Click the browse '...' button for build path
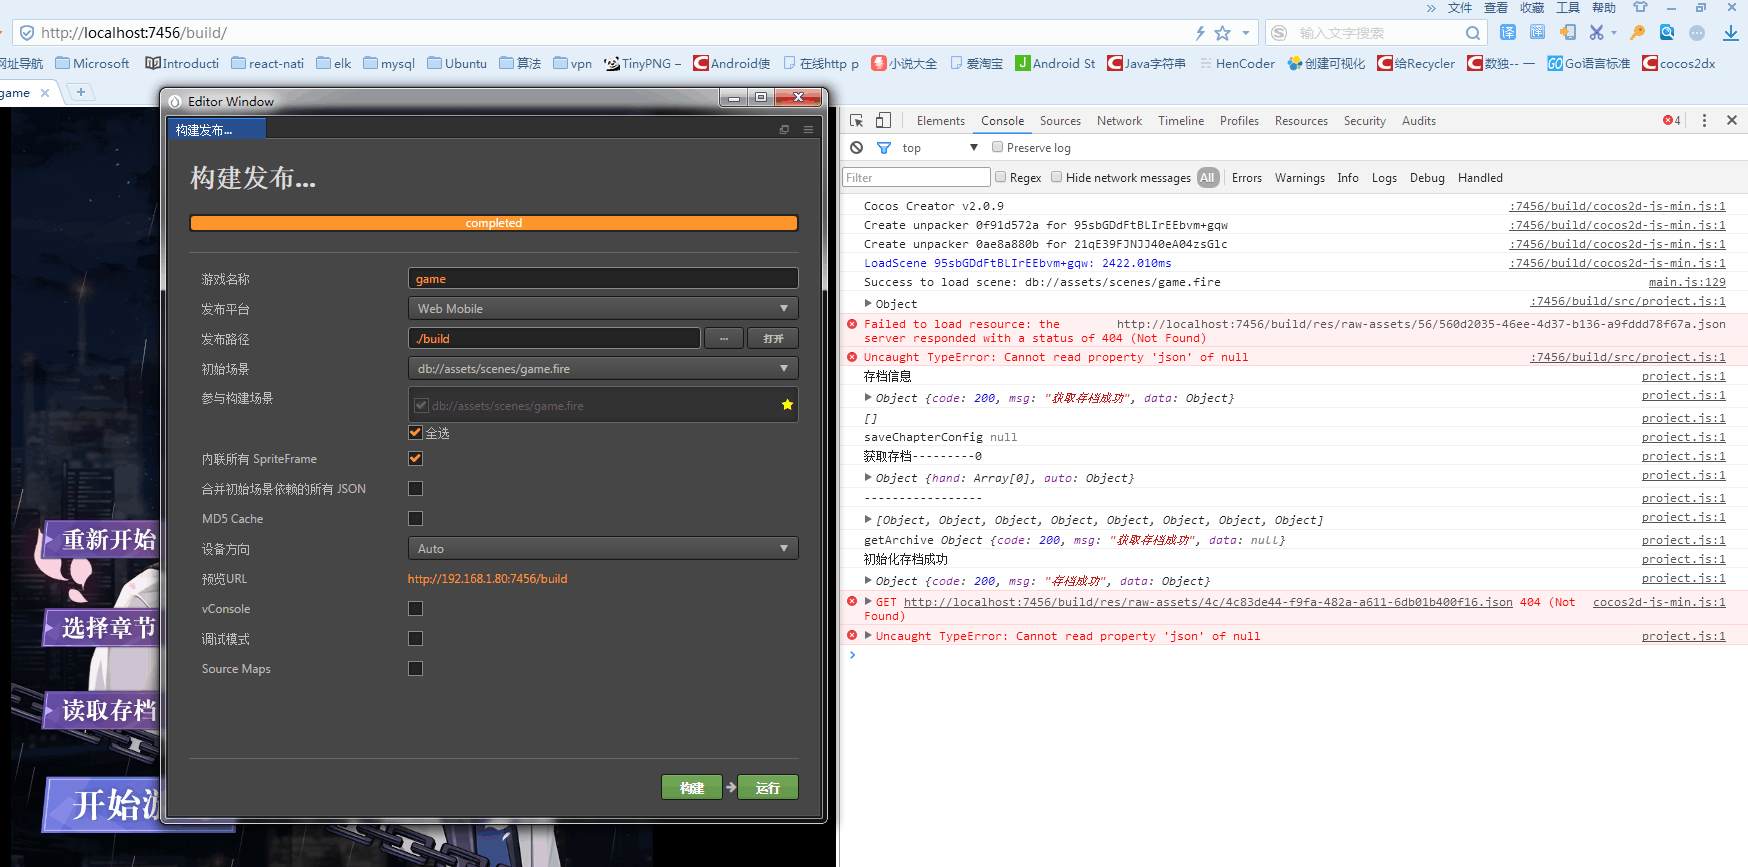This screenshot has height=867, width=1748. pos(723,338)
